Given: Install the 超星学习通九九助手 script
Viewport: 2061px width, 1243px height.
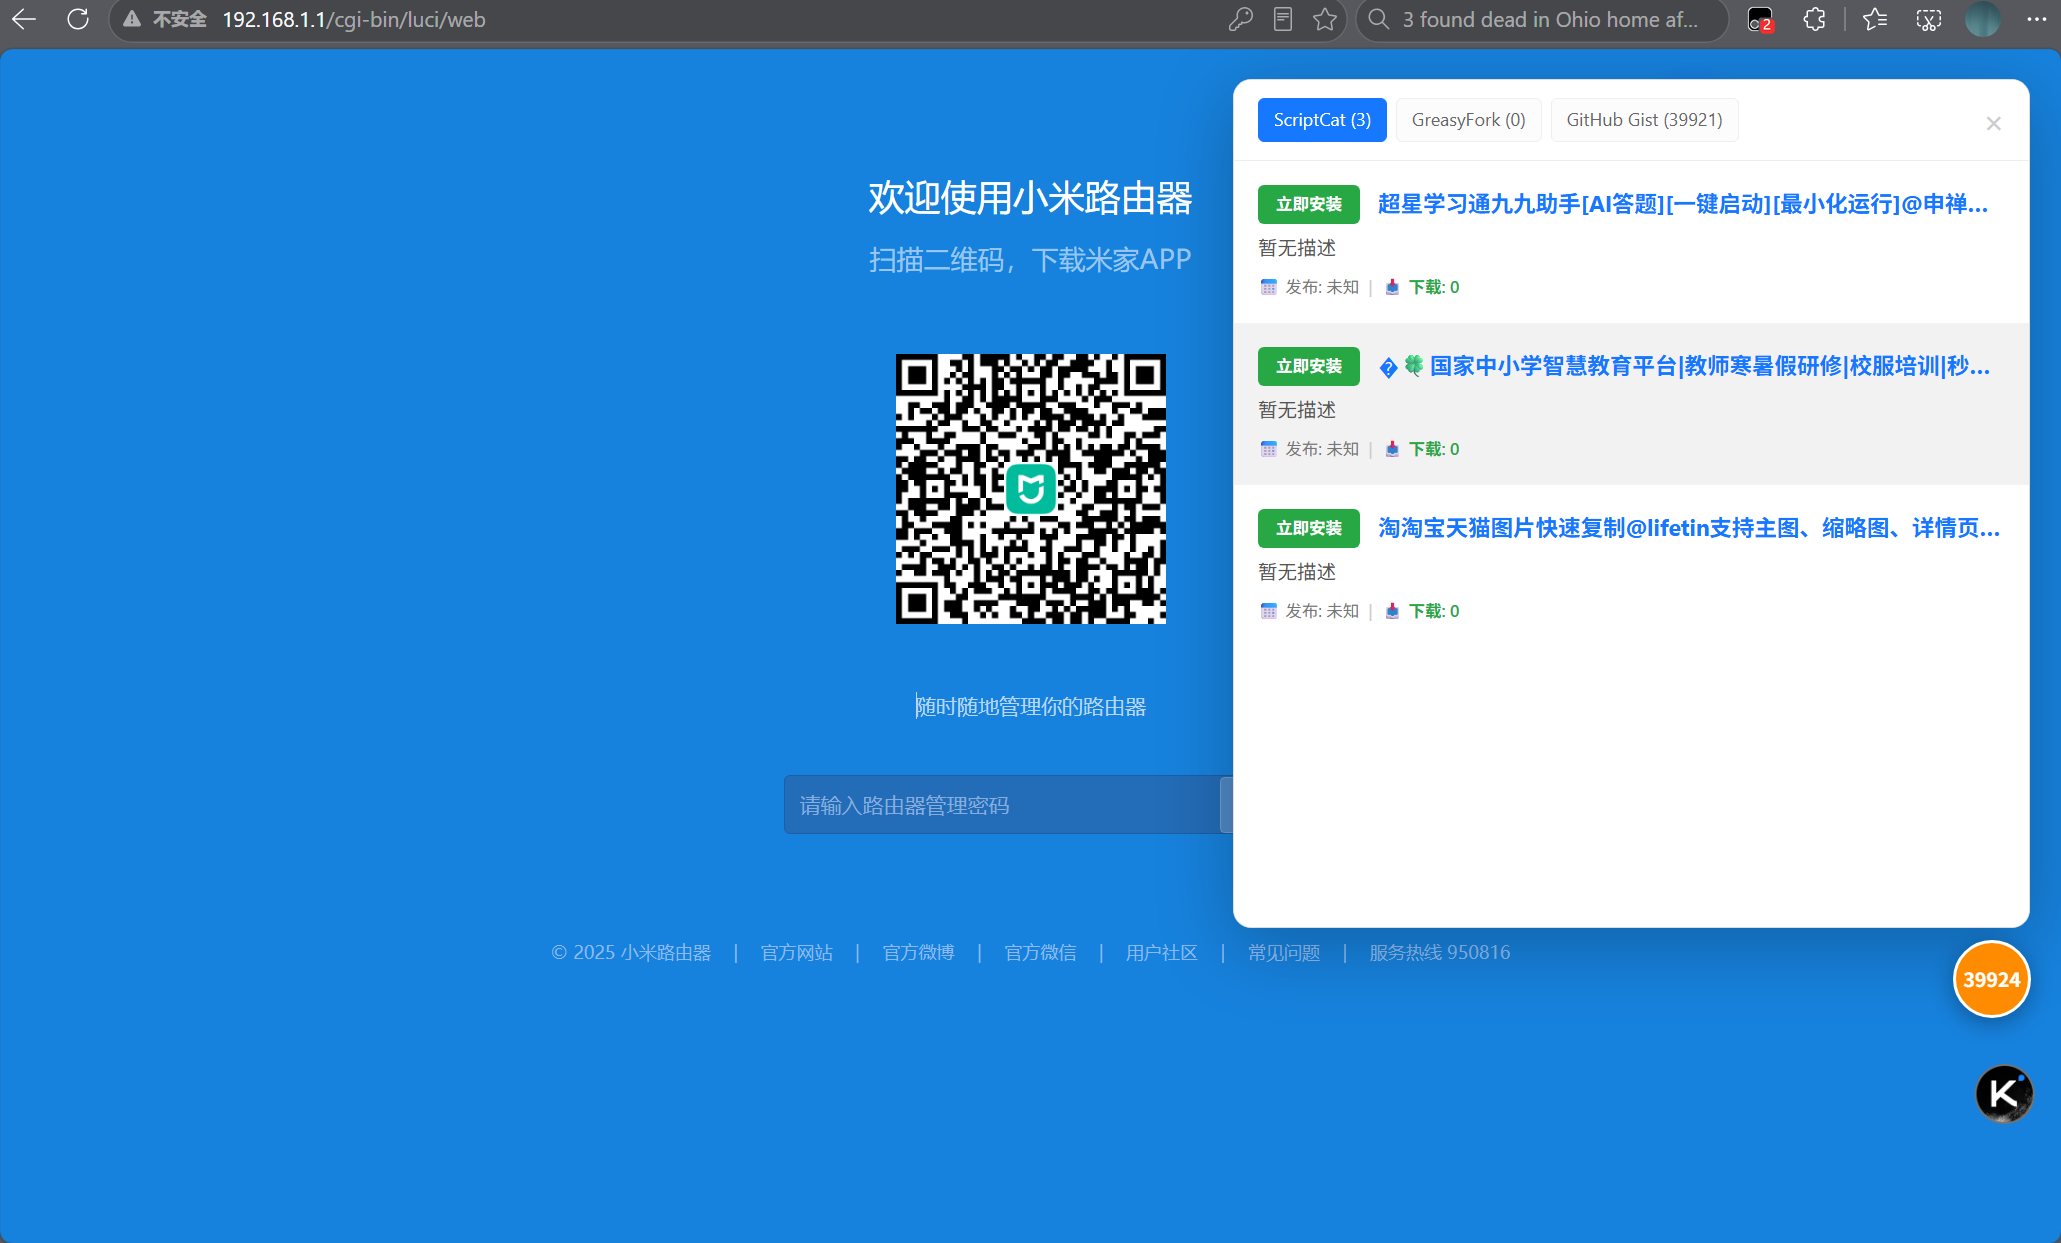Looking at the screenshot, I should [x=1308, y=204].
